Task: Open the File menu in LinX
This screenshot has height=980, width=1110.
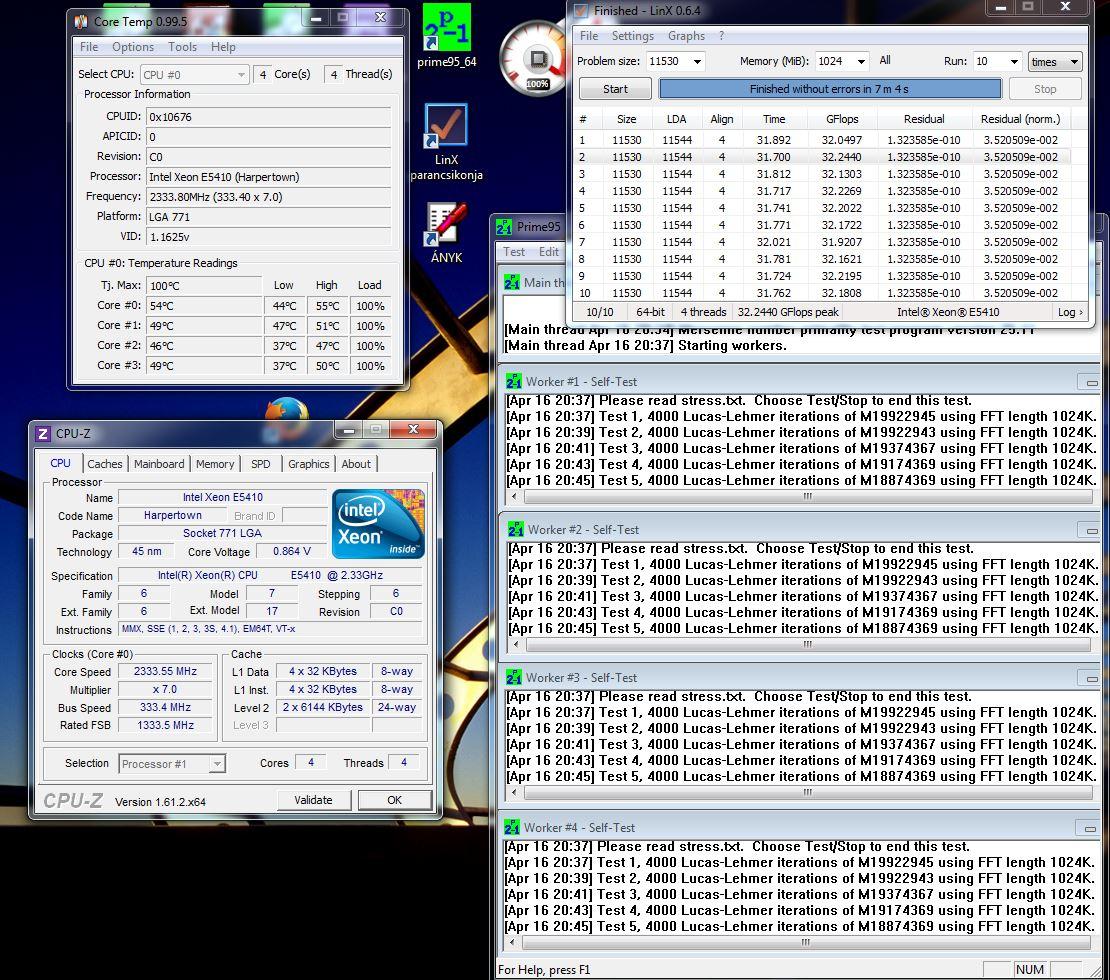Action: pos(589,35)
